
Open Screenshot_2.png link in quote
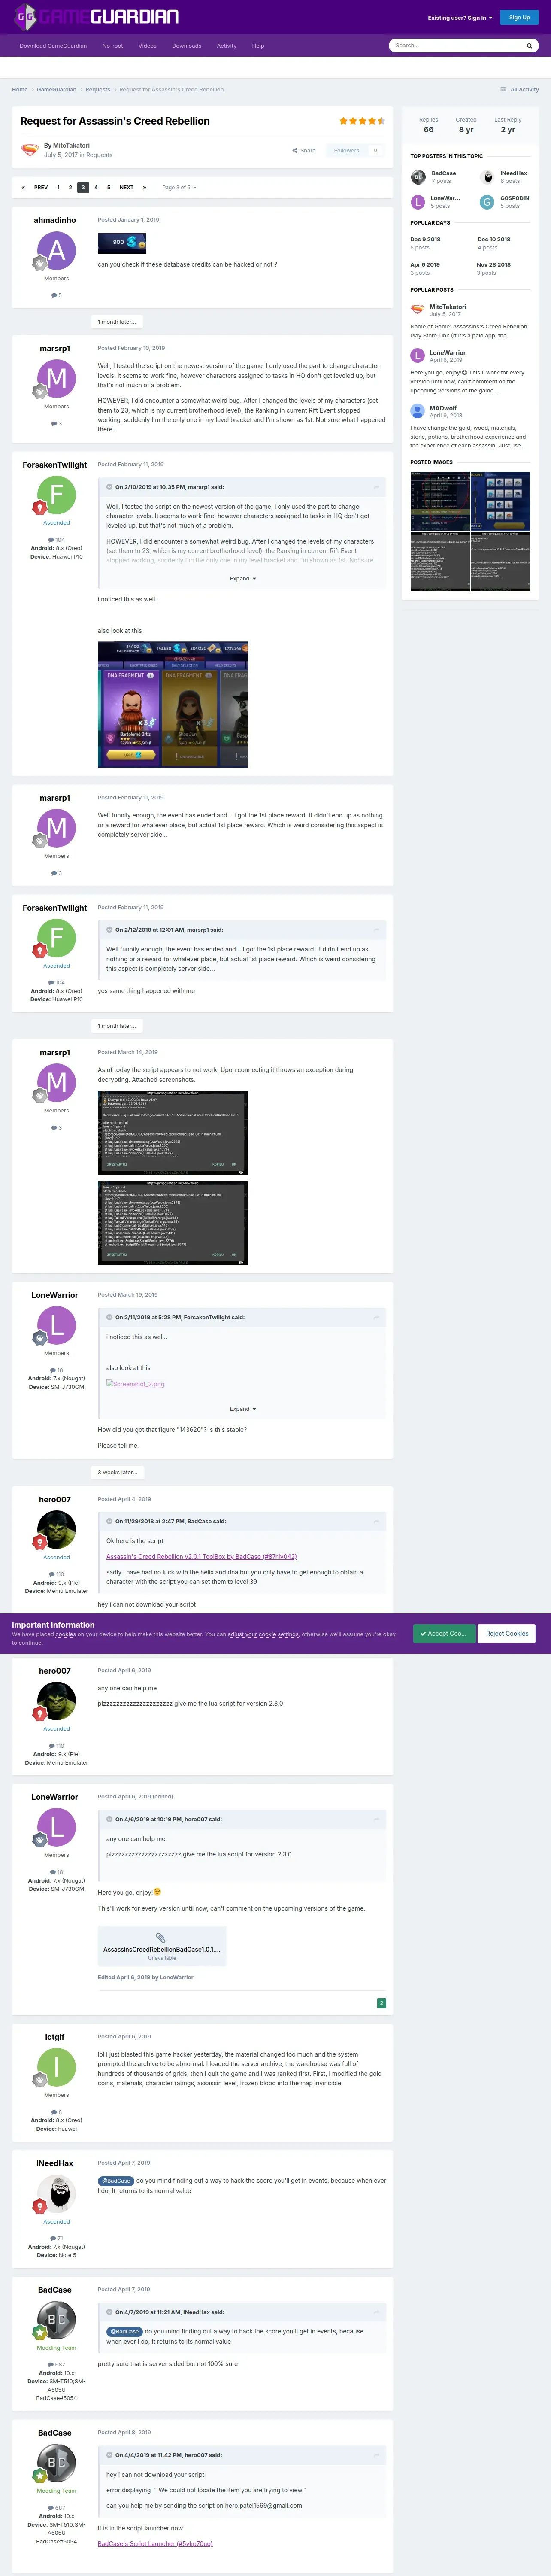[x=135, y=1384]
